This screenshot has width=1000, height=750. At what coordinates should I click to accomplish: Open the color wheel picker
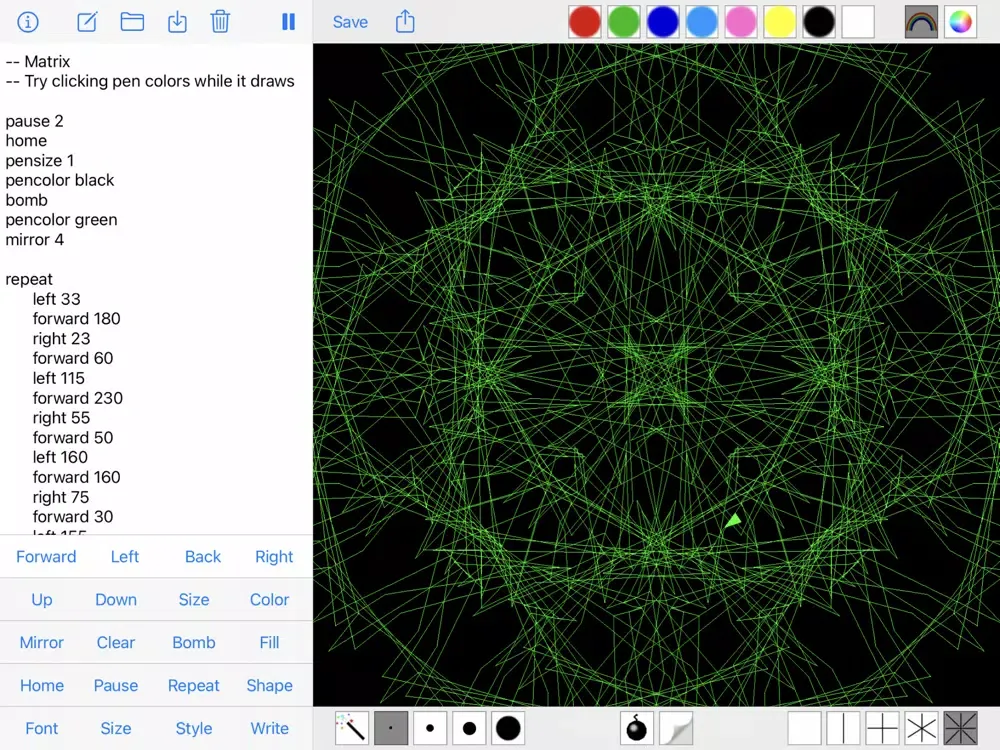coord(960,22)
